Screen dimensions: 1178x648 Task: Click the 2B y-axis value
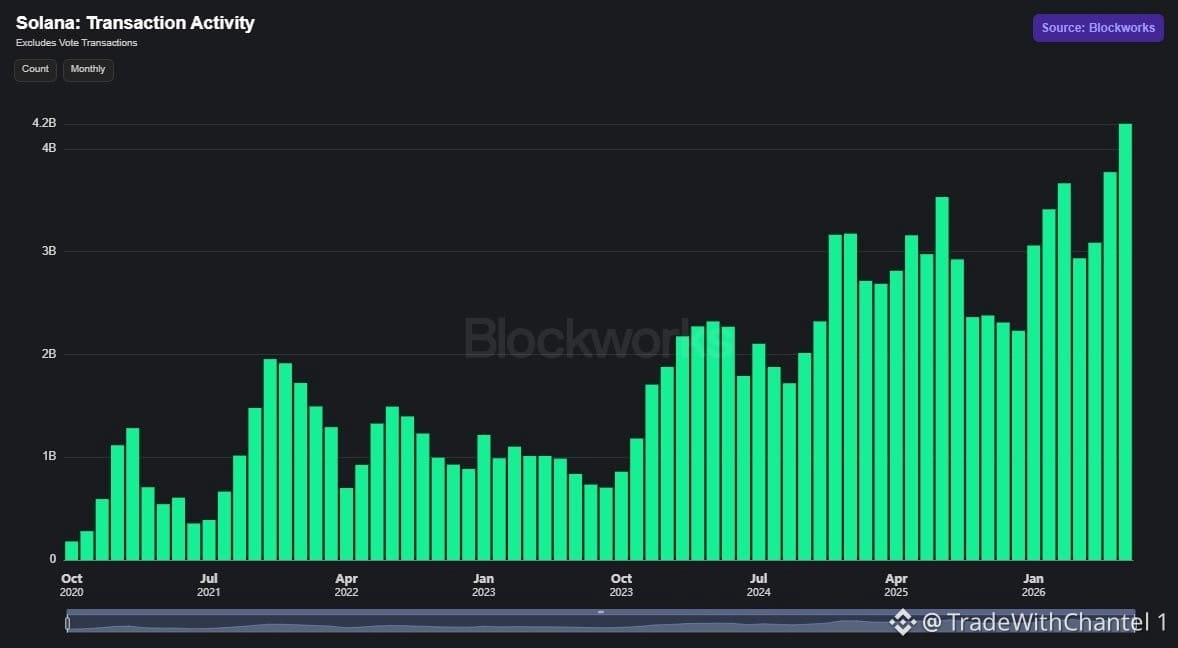coord(49,354)
